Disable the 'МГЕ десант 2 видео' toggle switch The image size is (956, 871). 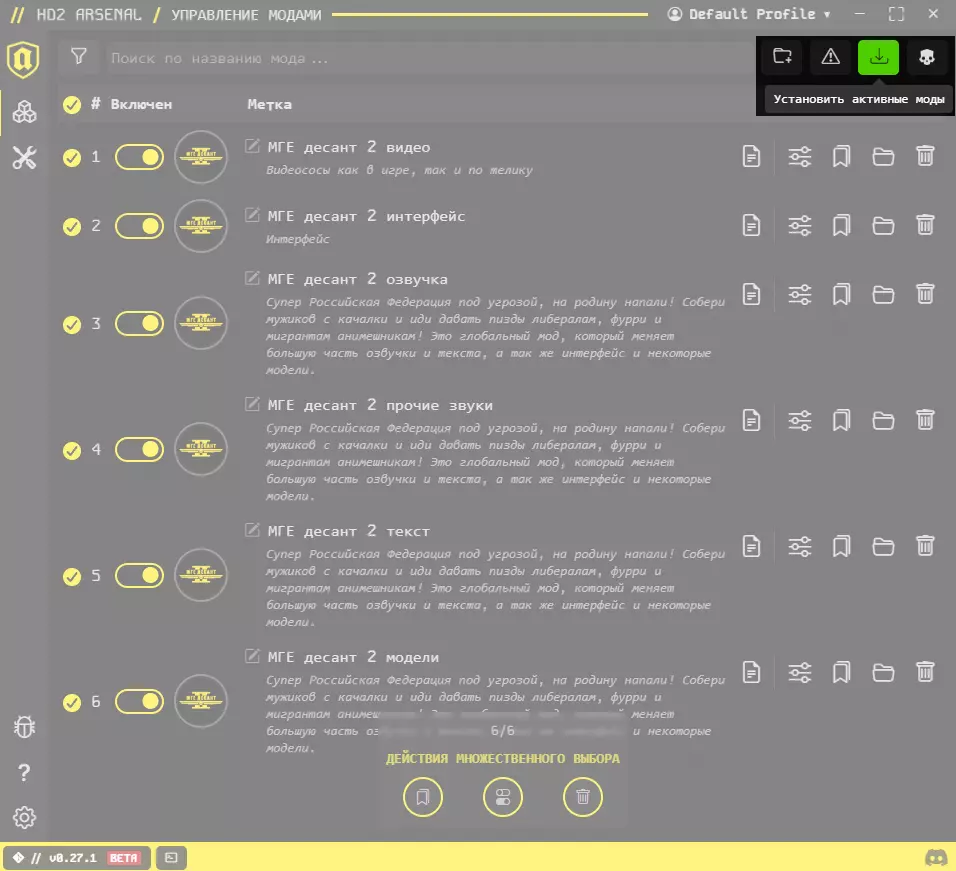pyautogui.click(x=140, y=157)
